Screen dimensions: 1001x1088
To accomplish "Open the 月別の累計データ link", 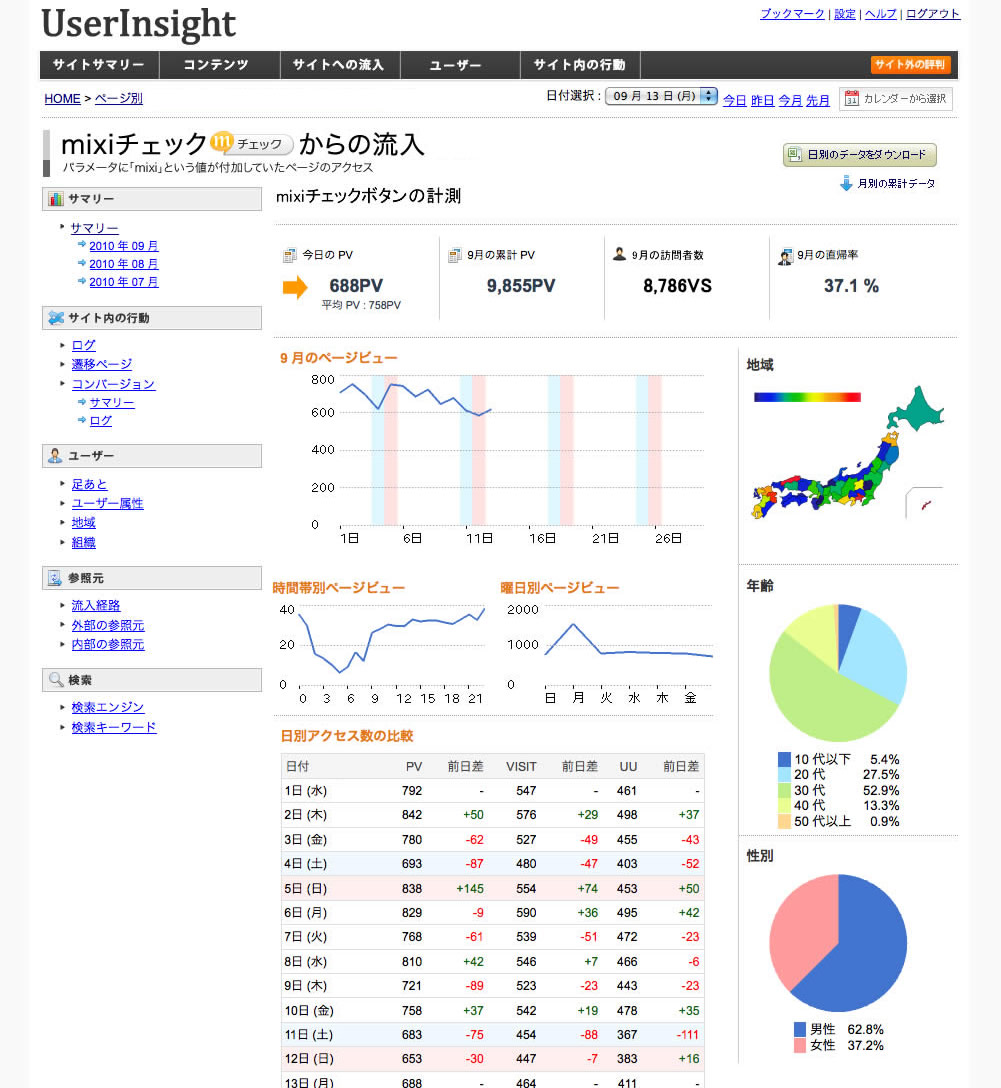I will pyautogui.click(x=896, y=184).
